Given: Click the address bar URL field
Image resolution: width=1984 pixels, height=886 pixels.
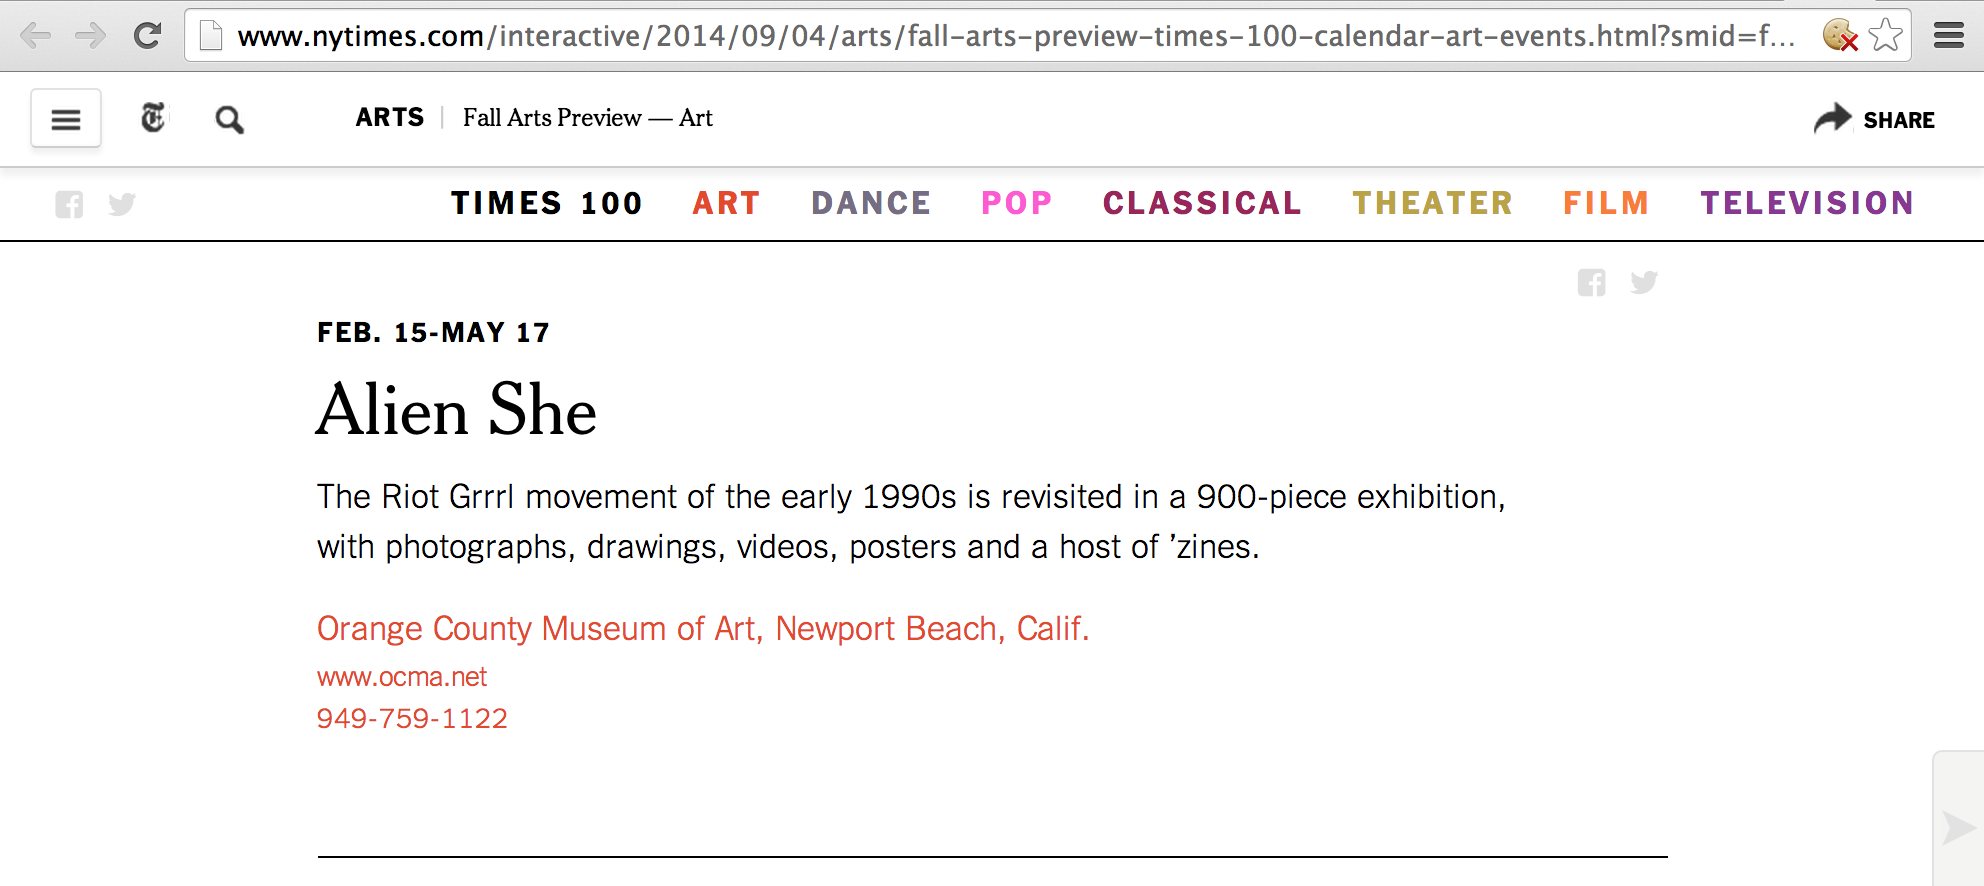Looking at the screenshot, I should [x=1000, y=37].
